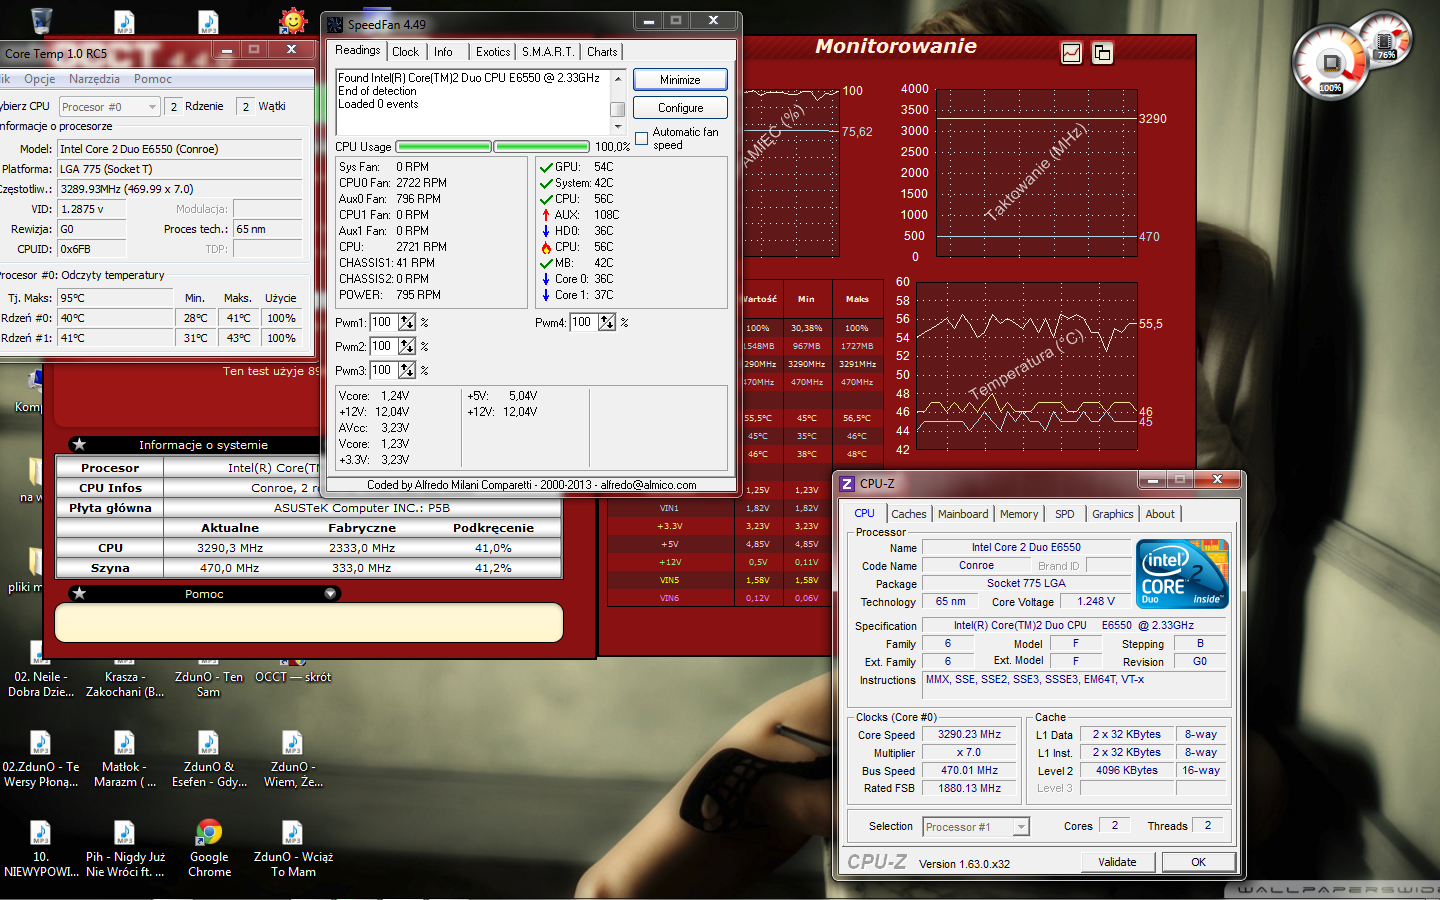The height and width of the screenshot is (900, 1440).
Task: Select the sun smiley desktop shortcut icon
Action: 293,19
